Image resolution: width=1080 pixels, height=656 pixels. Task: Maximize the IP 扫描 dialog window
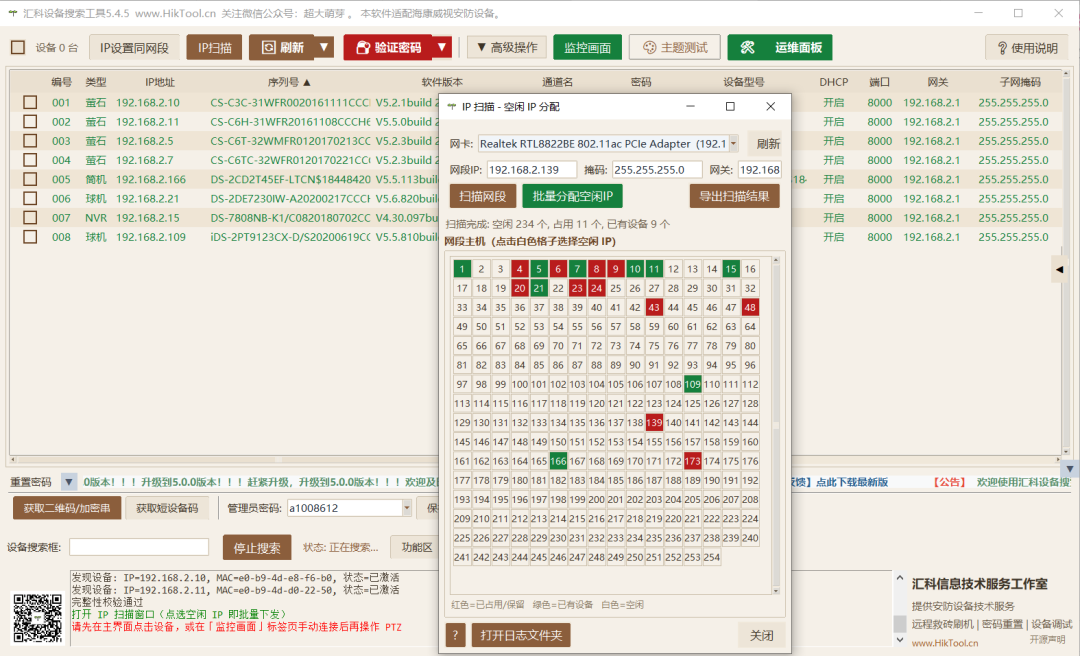click(730, 106)
